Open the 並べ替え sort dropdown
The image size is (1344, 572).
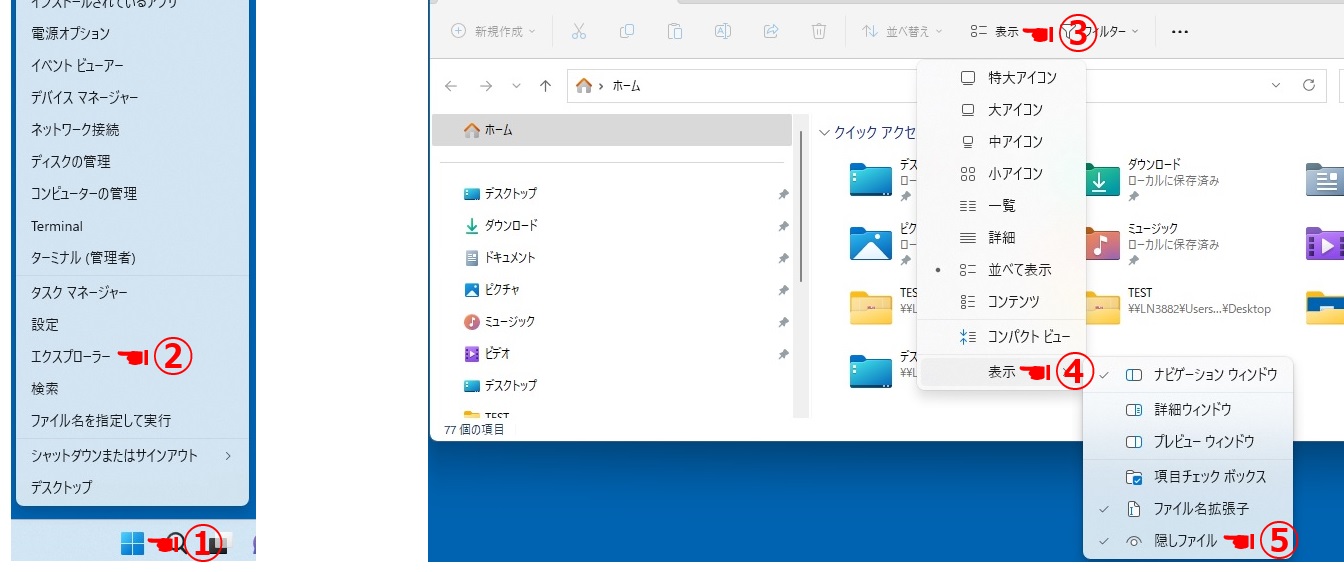(902, 31)
